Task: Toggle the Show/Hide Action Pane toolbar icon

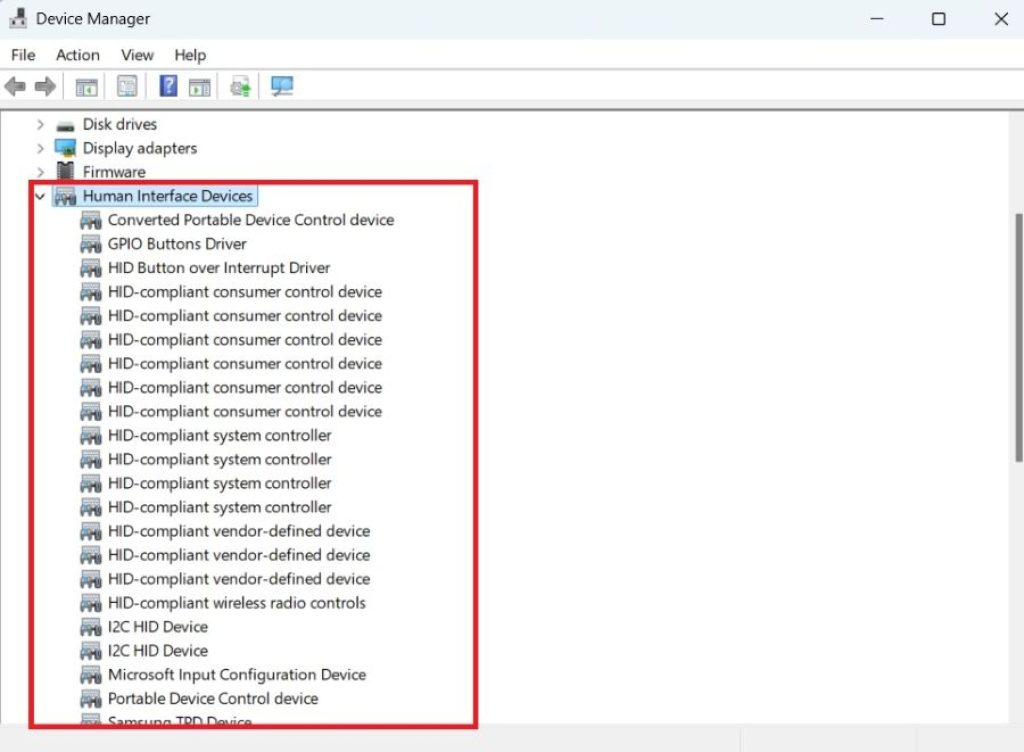Action: (x=200, y=86)
